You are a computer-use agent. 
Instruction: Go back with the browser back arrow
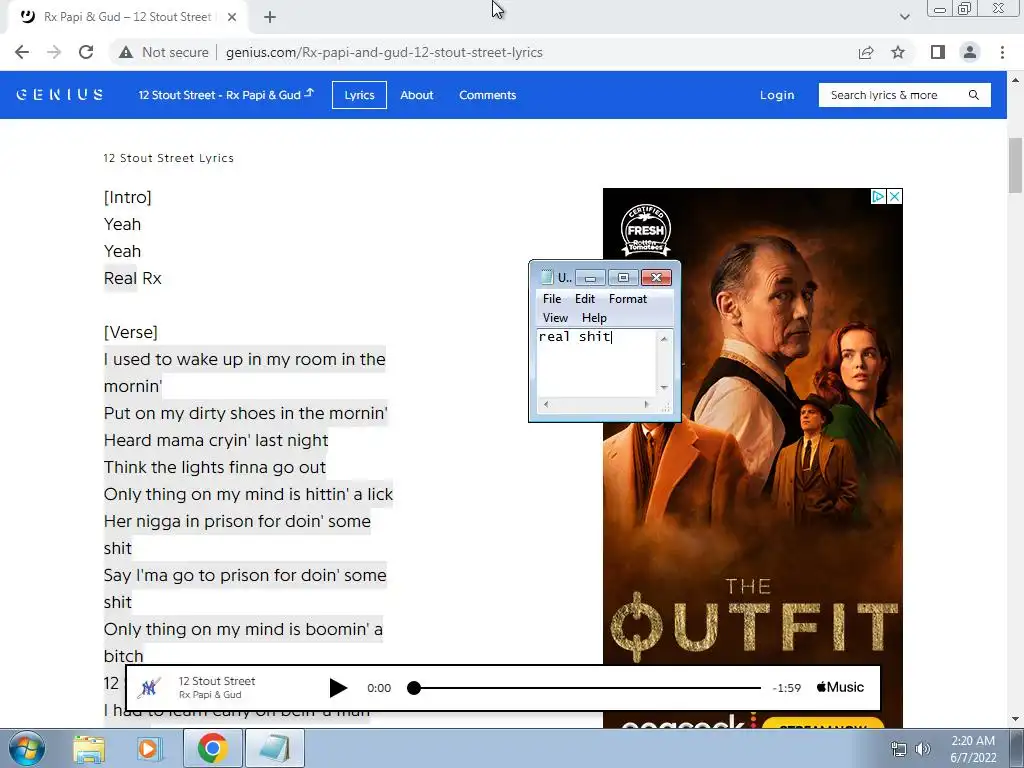pyautogui.click(x=22, y=52)
